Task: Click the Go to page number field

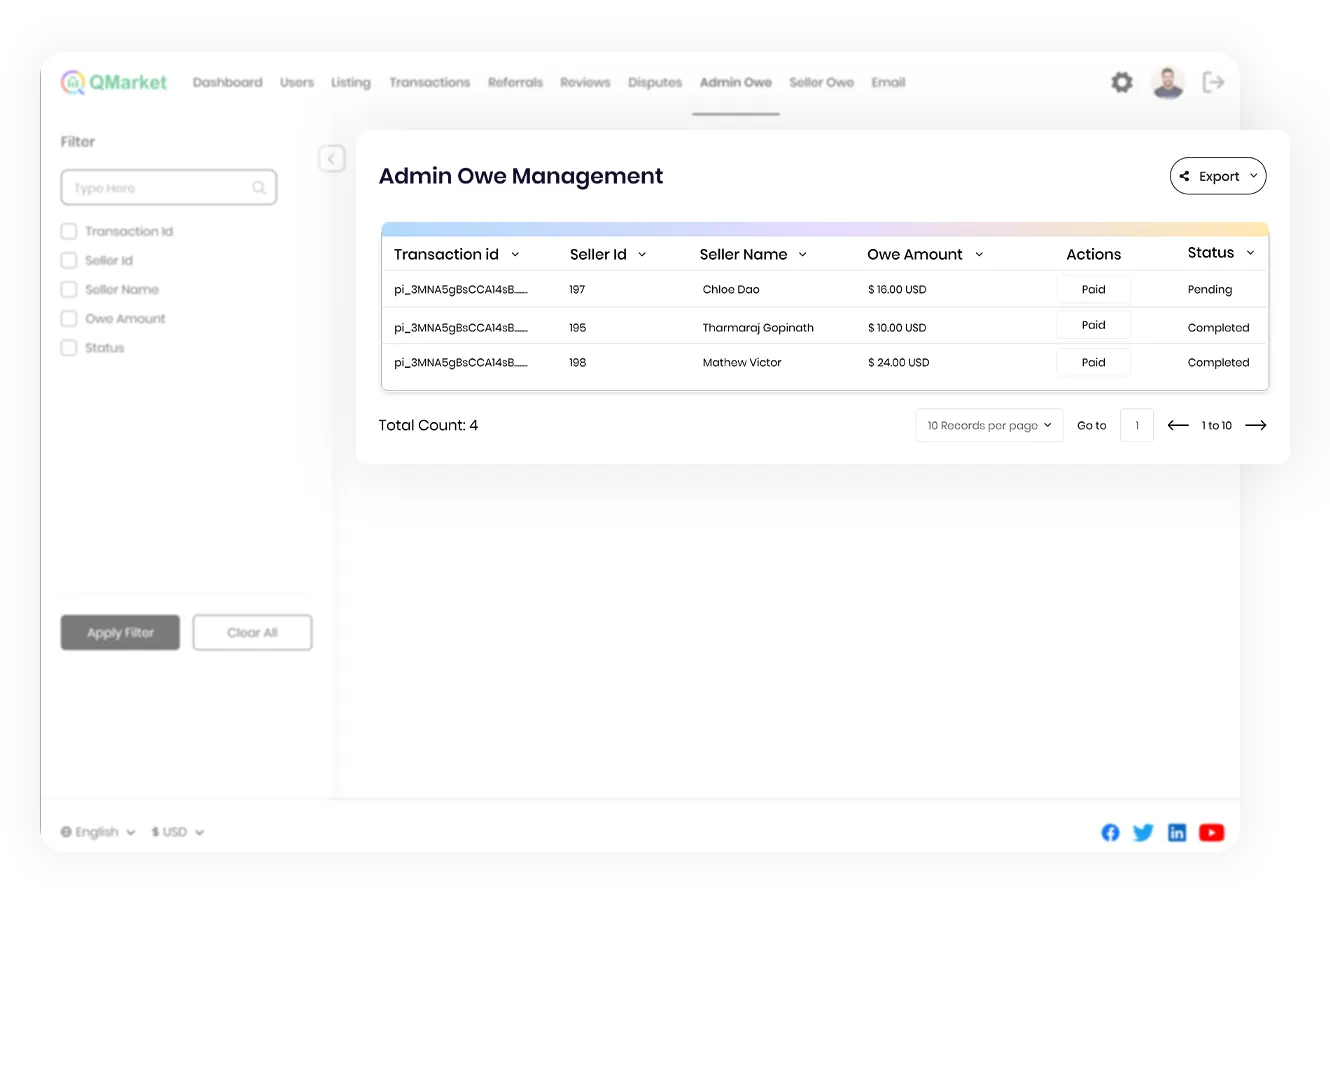Action: [x=1137, y=426]
